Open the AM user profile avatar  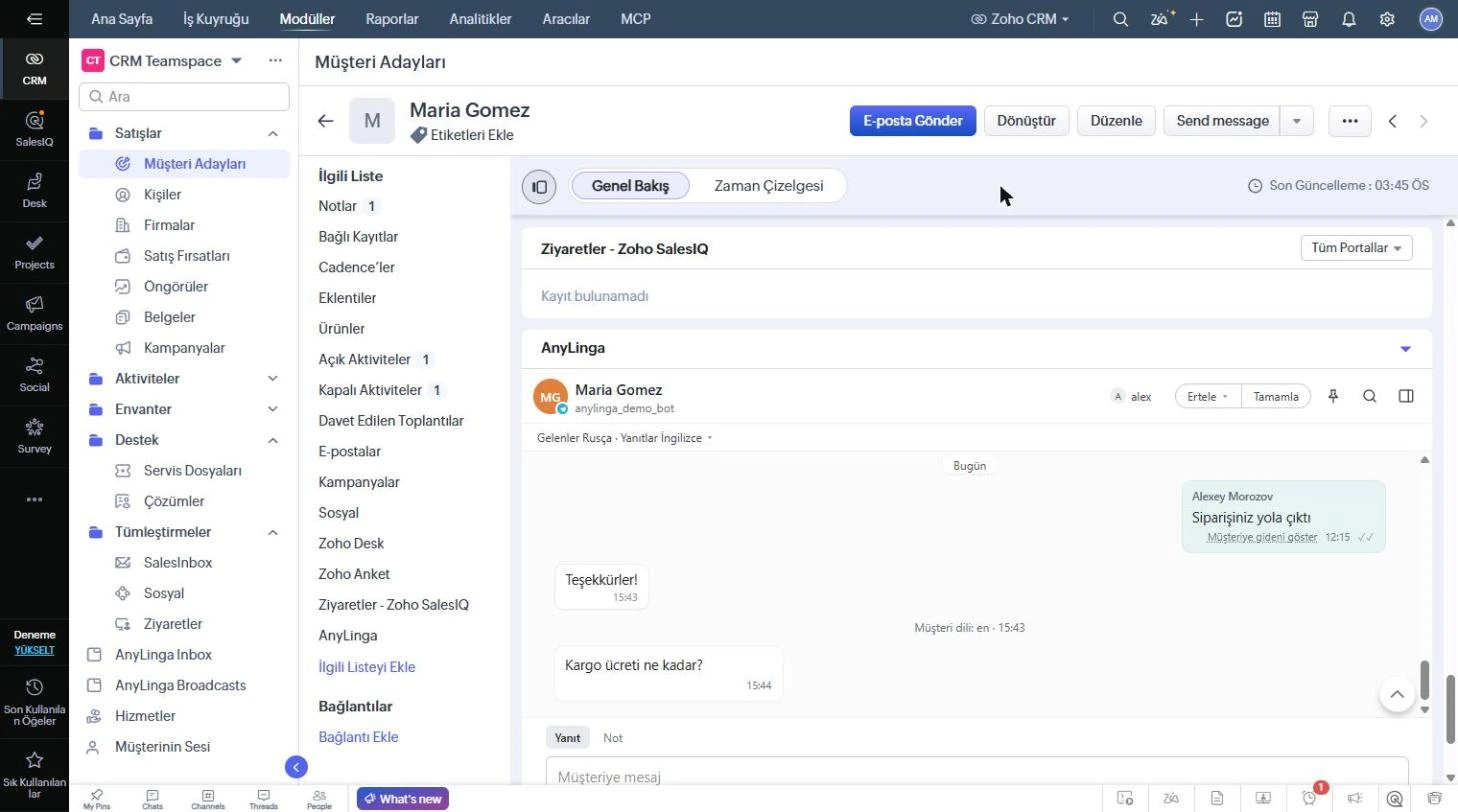[1431, 19]
